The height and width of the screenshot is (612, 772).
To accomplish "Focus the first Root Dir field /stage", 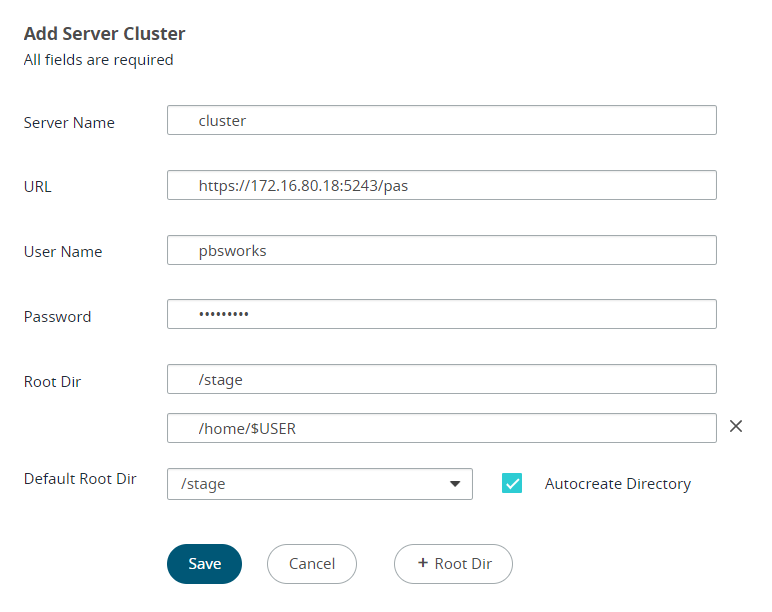I will (441, 380).
